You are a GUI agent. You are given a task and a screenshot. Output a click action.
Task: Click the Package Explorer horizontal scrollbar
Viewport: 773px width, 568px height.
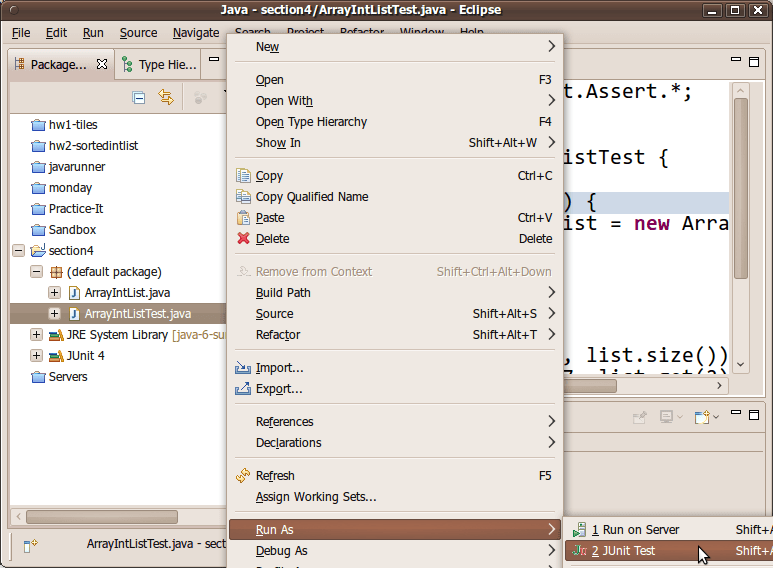pos(102,517)
